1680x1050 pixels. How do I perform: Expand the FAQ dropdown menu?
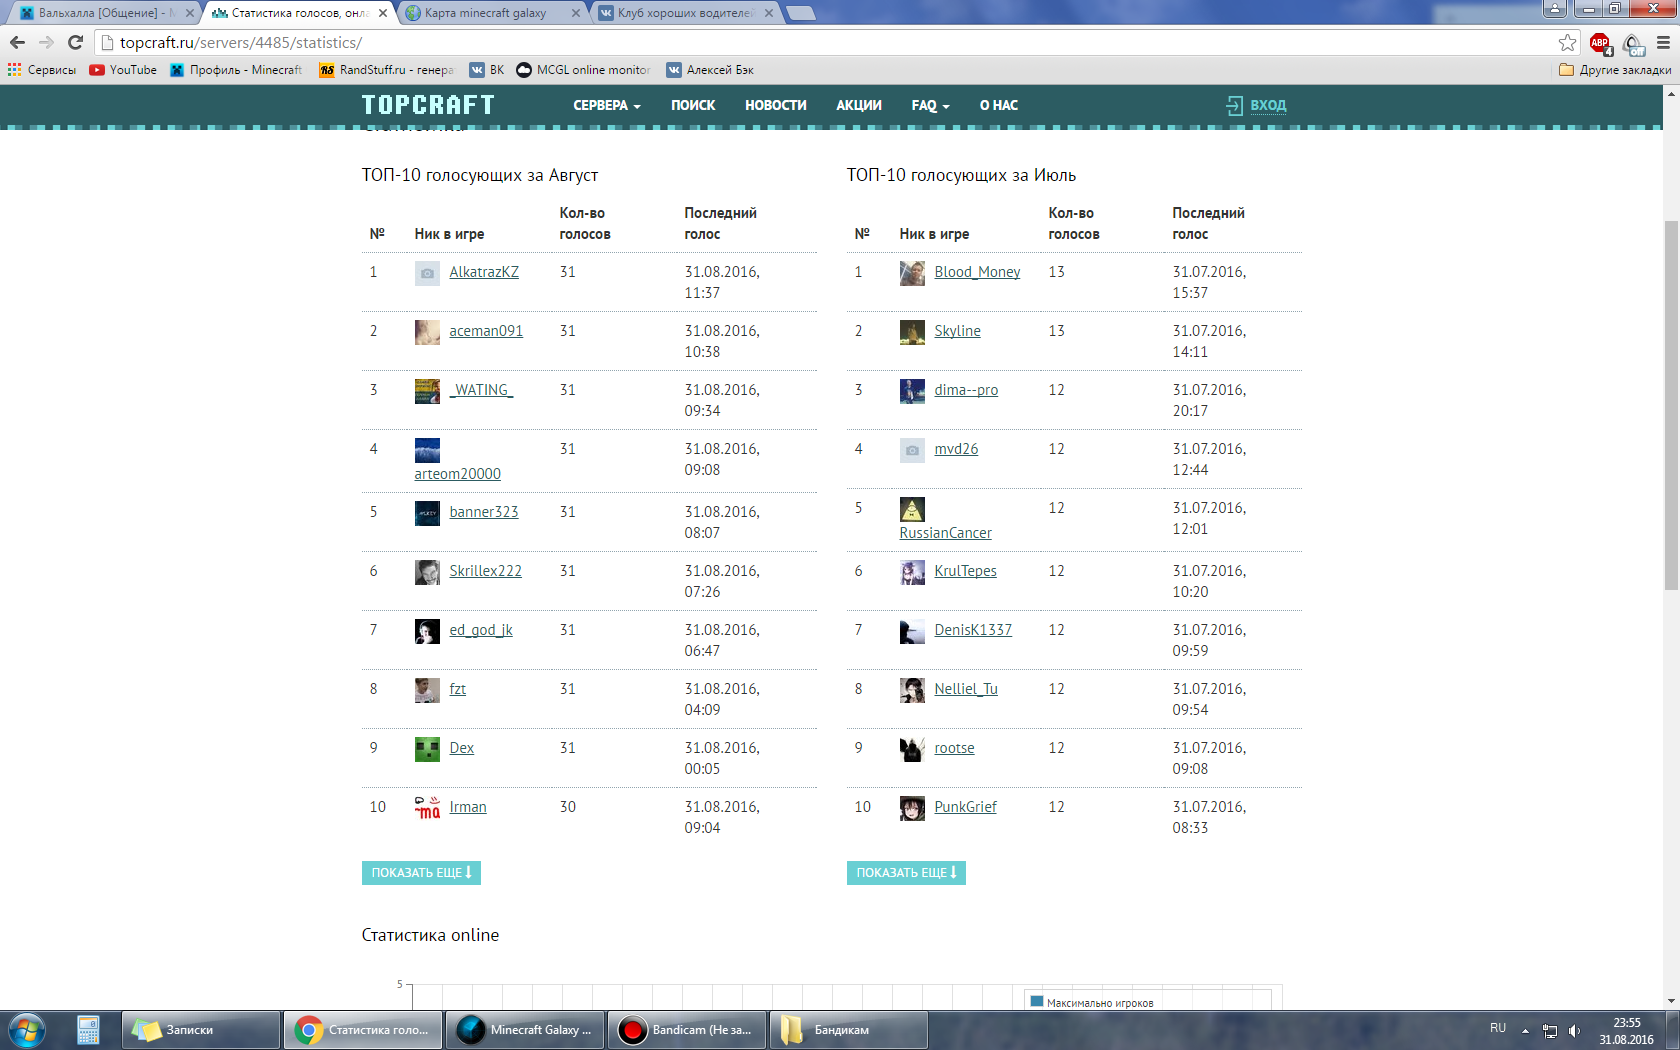tap(930, 105)
